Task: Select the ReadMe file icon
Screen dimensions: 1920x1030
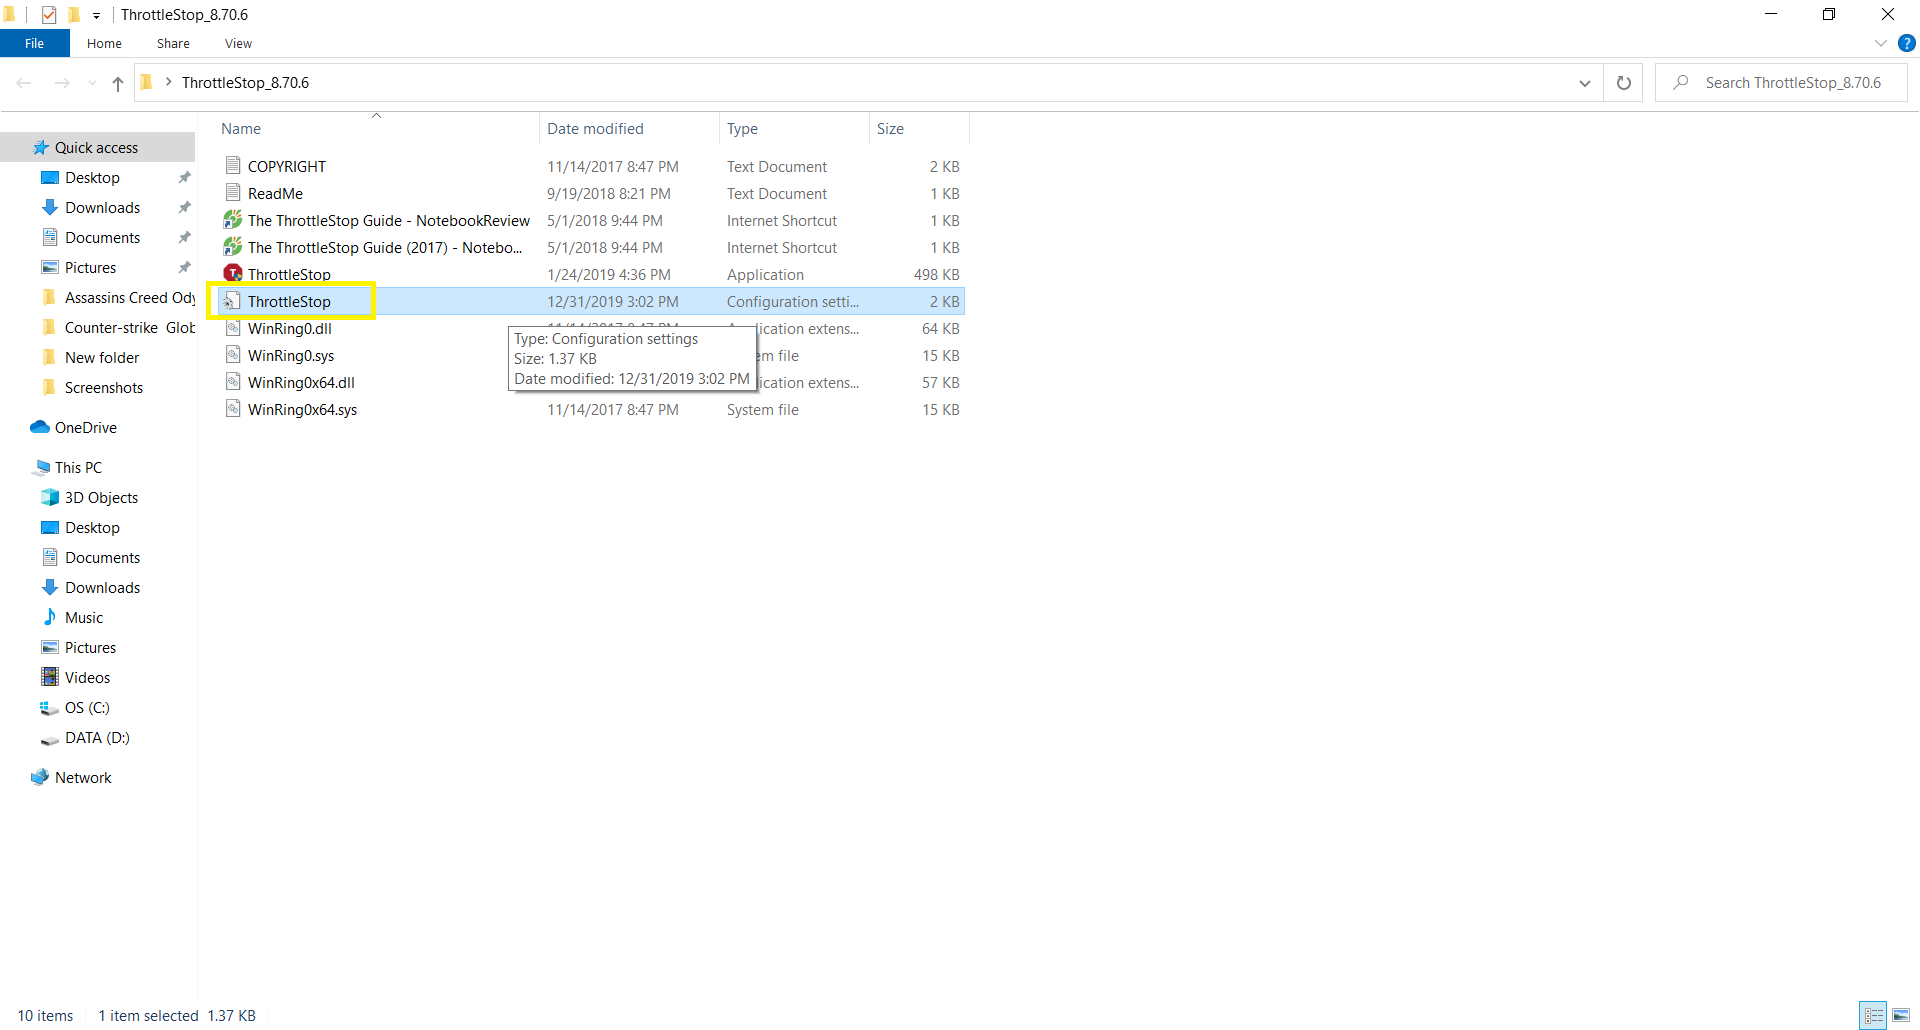Action: [233, 193]
